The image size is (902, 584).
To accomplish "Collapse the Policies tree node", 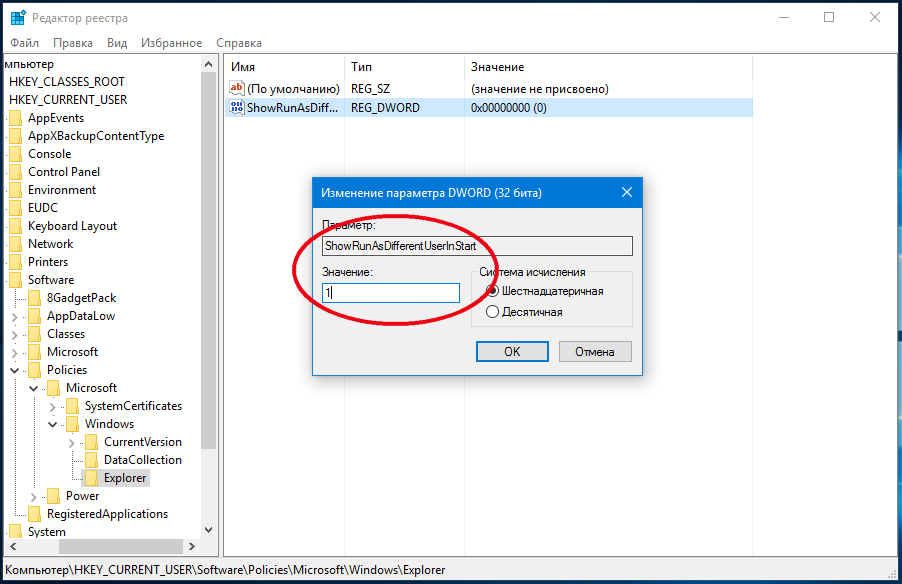I will (x=14, y=370).
